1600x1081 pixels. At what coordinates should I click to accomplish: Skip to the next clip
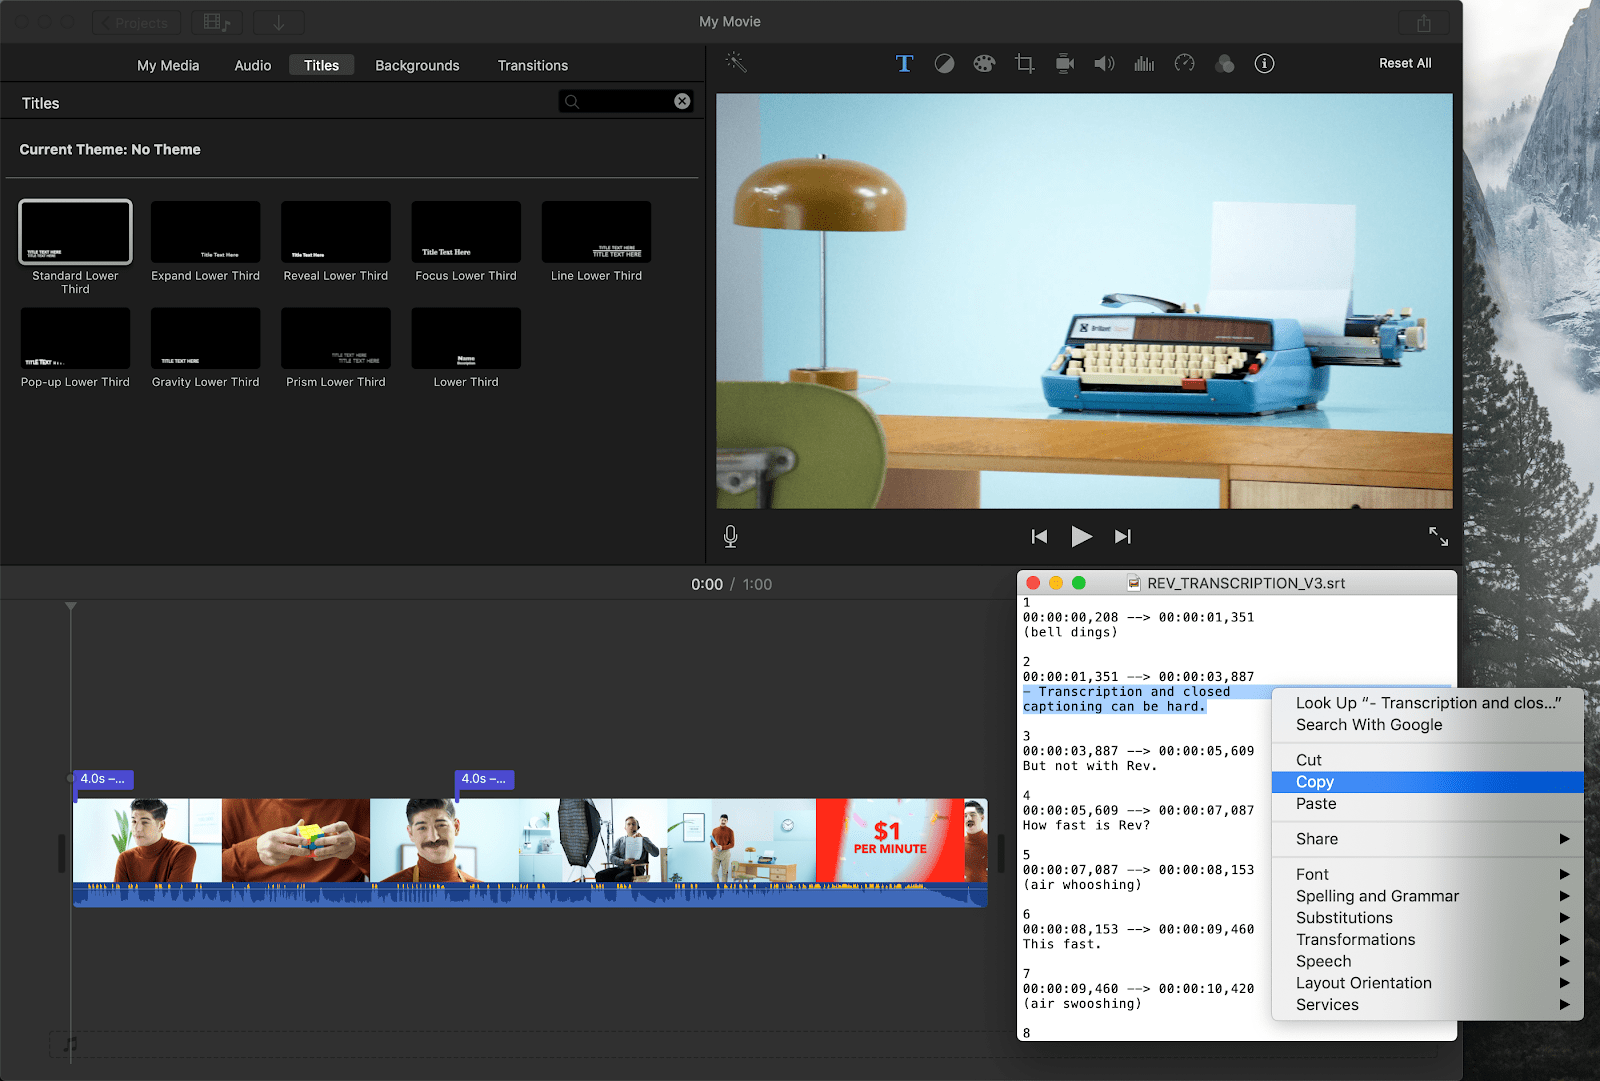pos(1123,537)
